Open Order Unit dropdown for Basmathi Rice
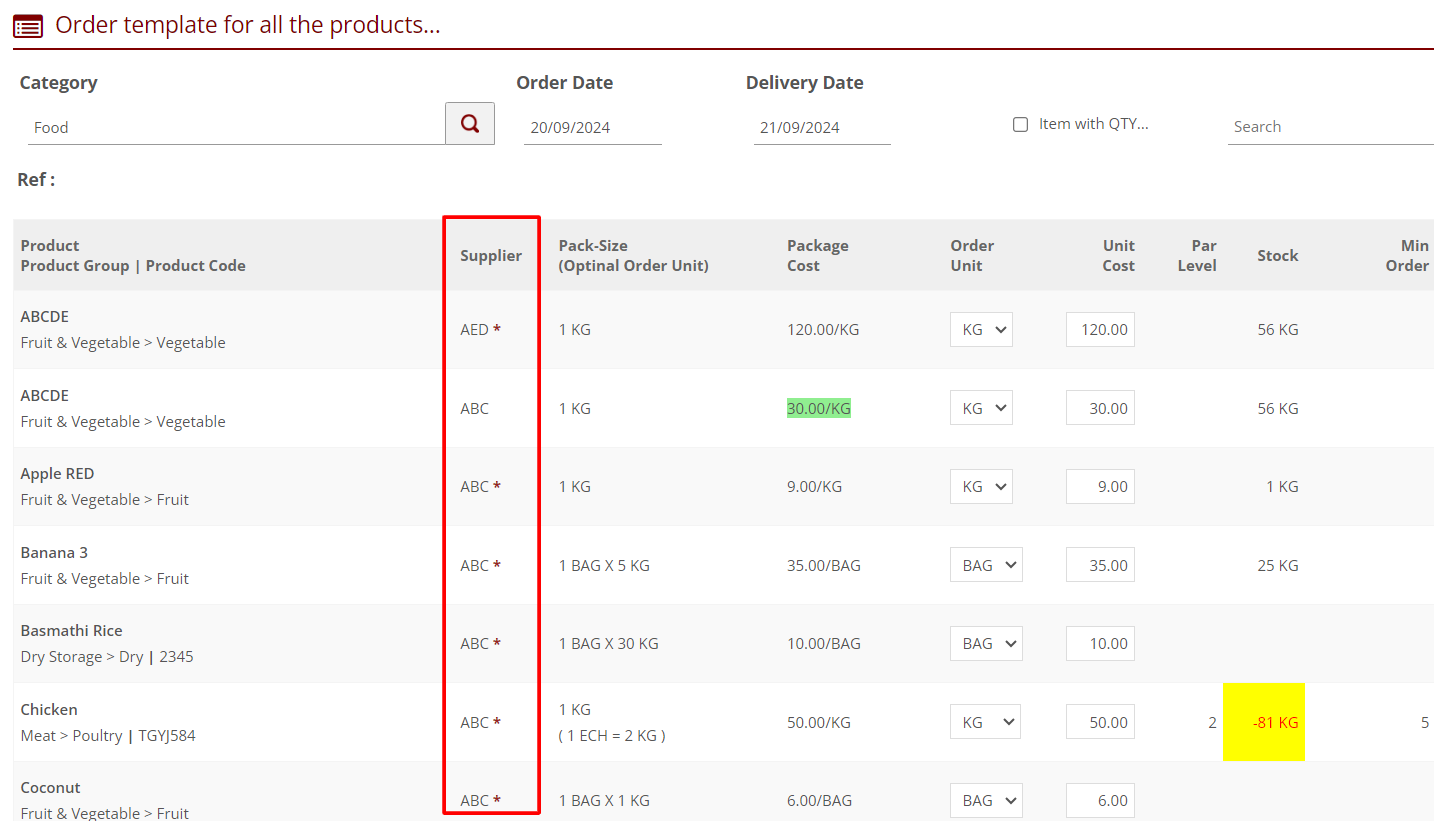Viewport: 1434px width, 821px height. pos(985,644)
